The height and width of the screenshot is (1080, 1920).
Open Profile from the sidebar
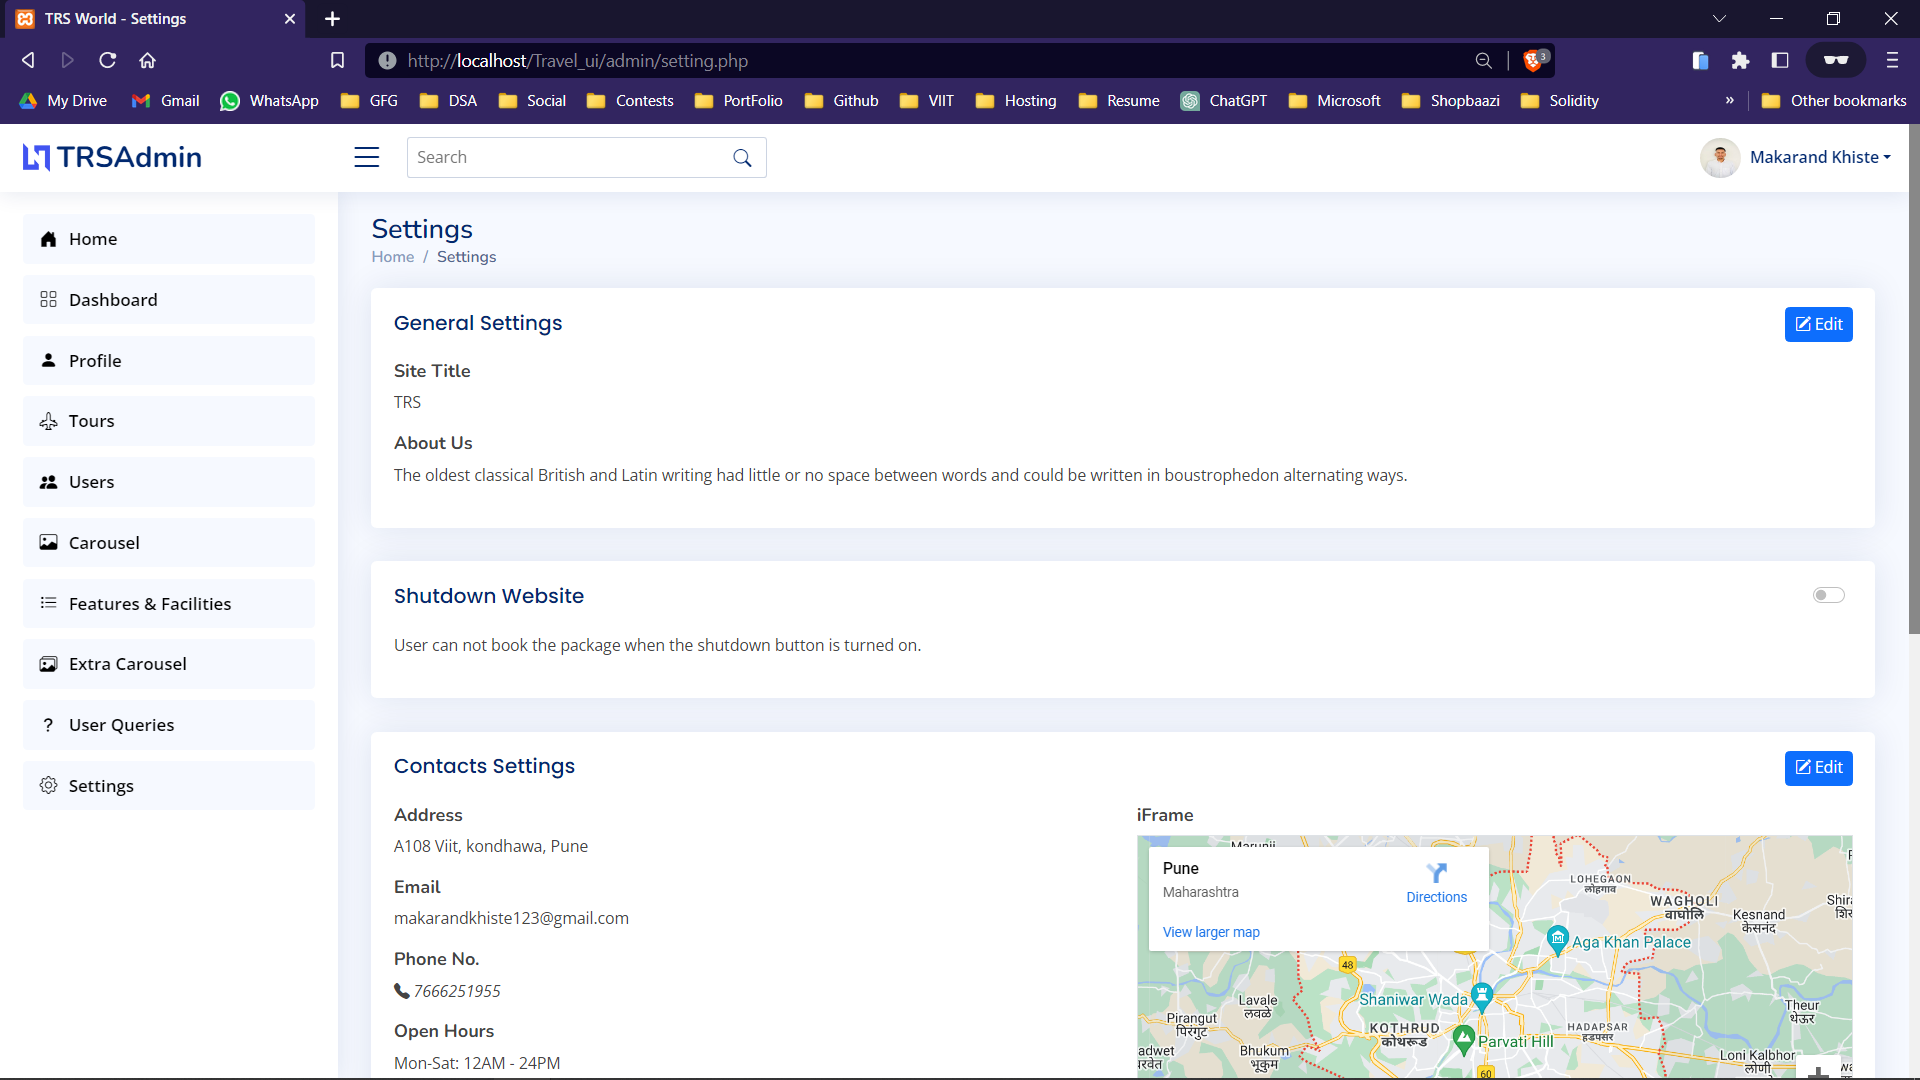[168, 361]
